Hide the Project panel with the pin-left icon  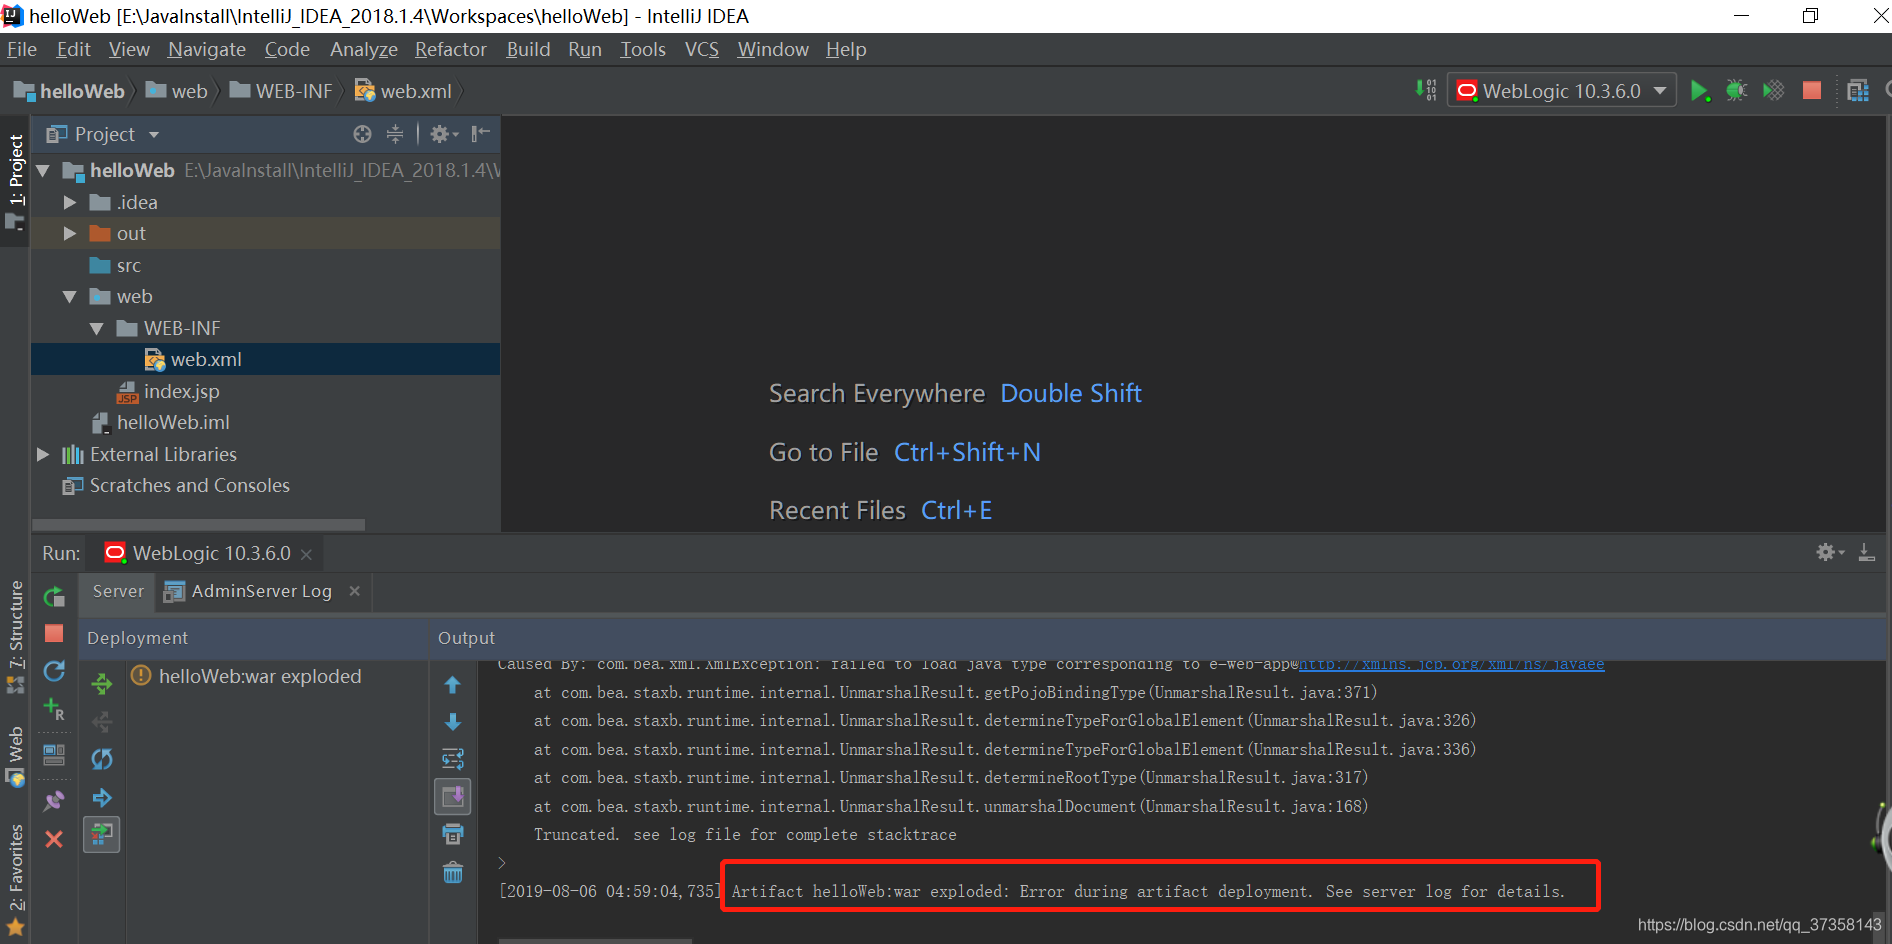[481, 134]
